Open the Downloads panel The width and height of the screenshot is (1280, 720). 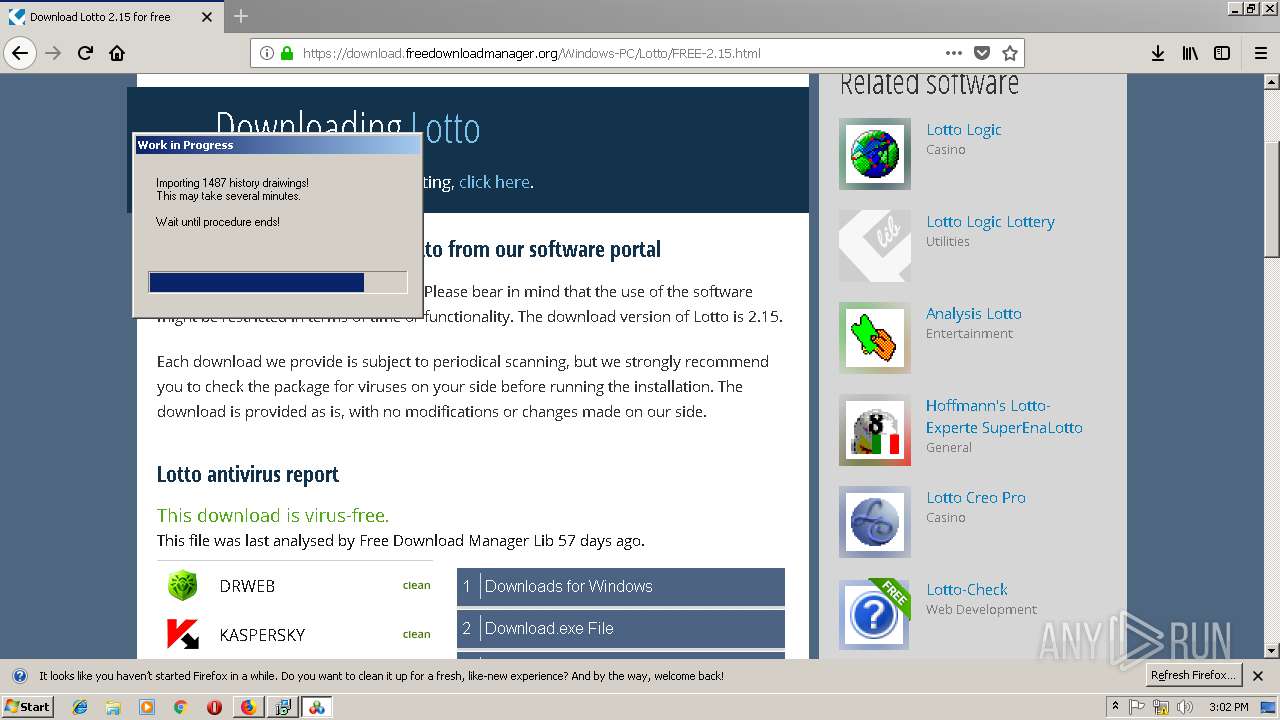[1158, 53]
